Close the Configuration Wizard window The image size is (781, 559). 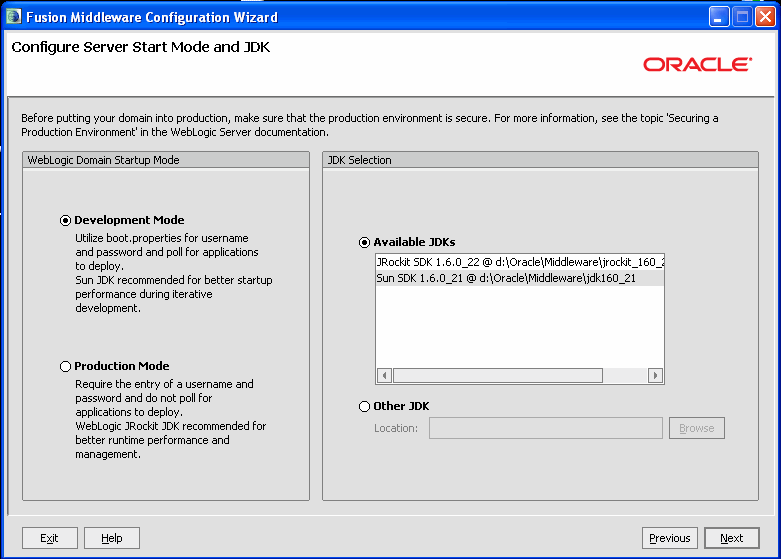766,17
